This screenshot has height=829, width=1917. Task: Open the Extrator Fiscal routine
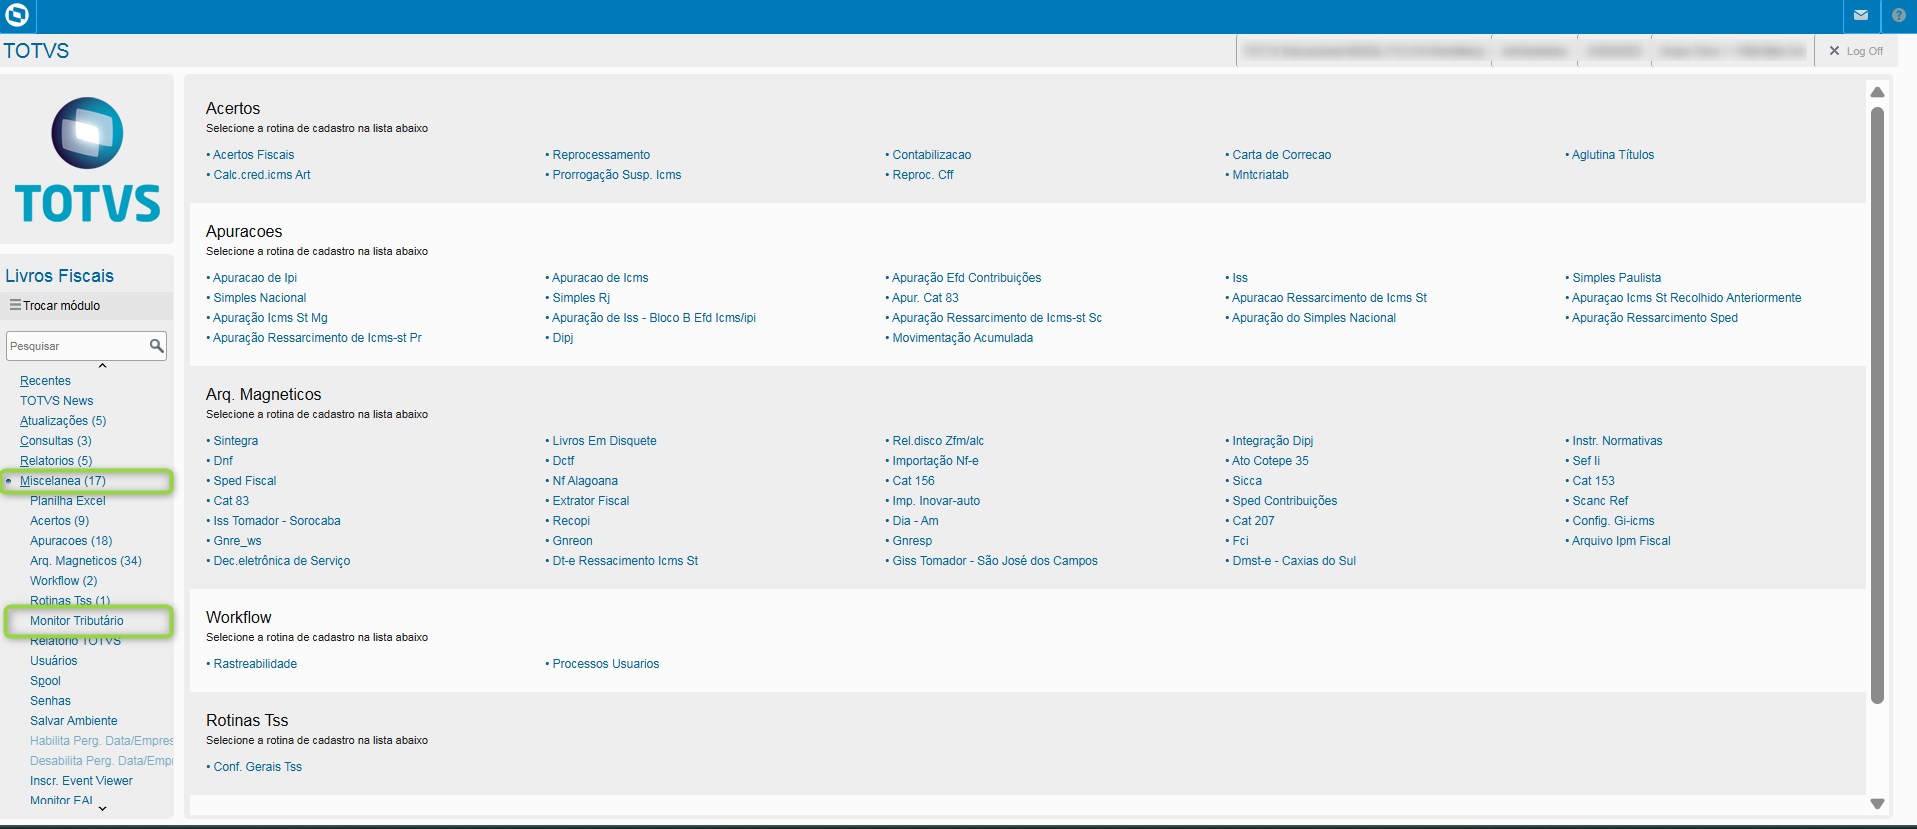click(591, 501)
